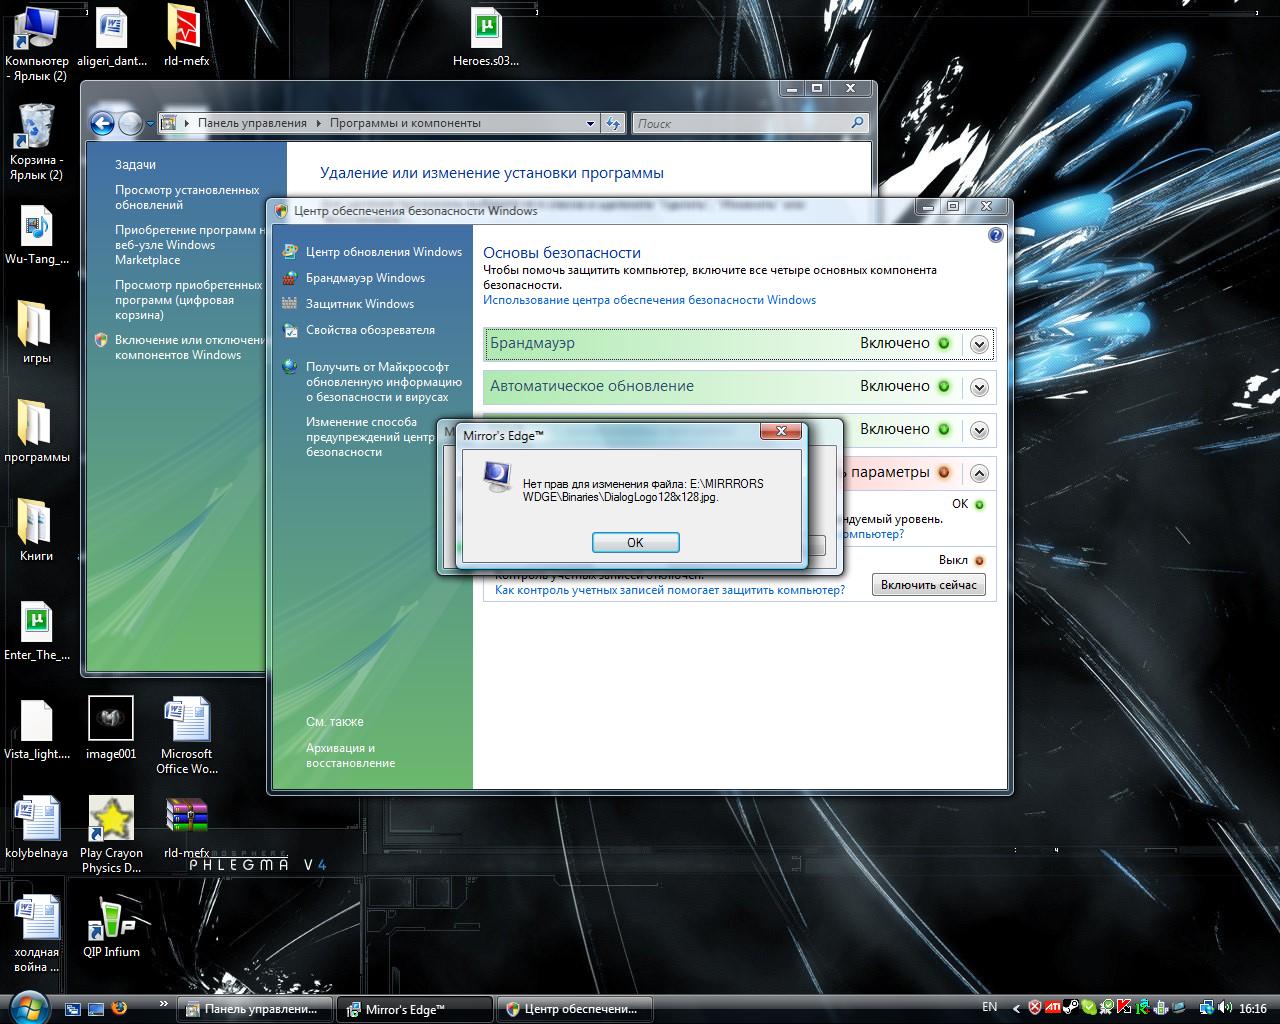Select rld-mefx WinRAR archive icon

tap(186, 827)
